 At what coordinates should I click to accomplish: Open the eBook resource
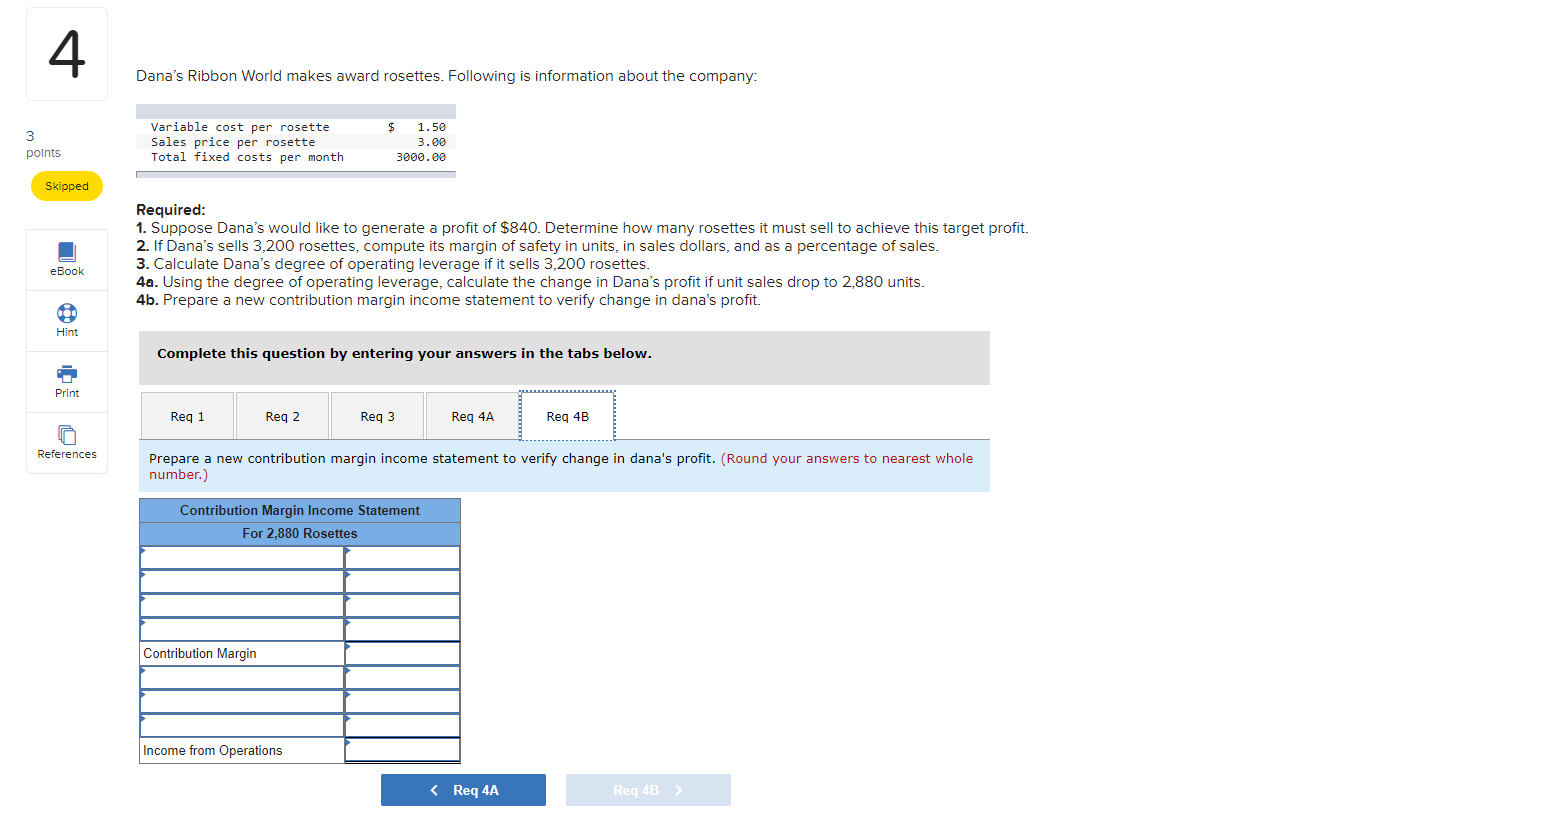pyautogui.click(x=66, y=259)
